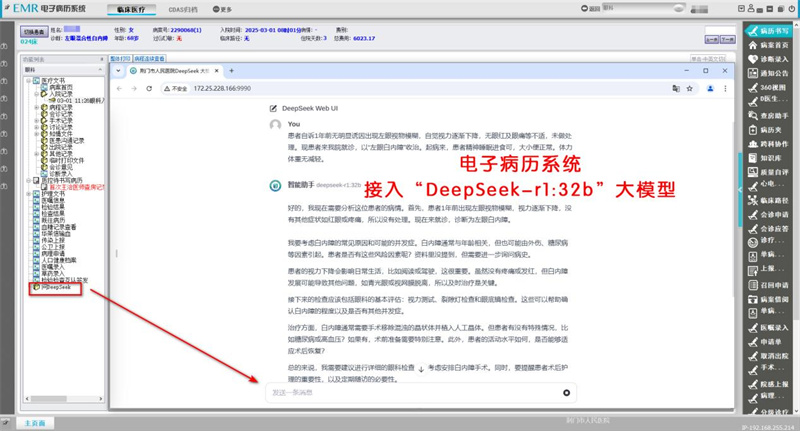The image size is (800, 431).
Task: Open the DeepSeek entry in function tree
Action: 55,287
